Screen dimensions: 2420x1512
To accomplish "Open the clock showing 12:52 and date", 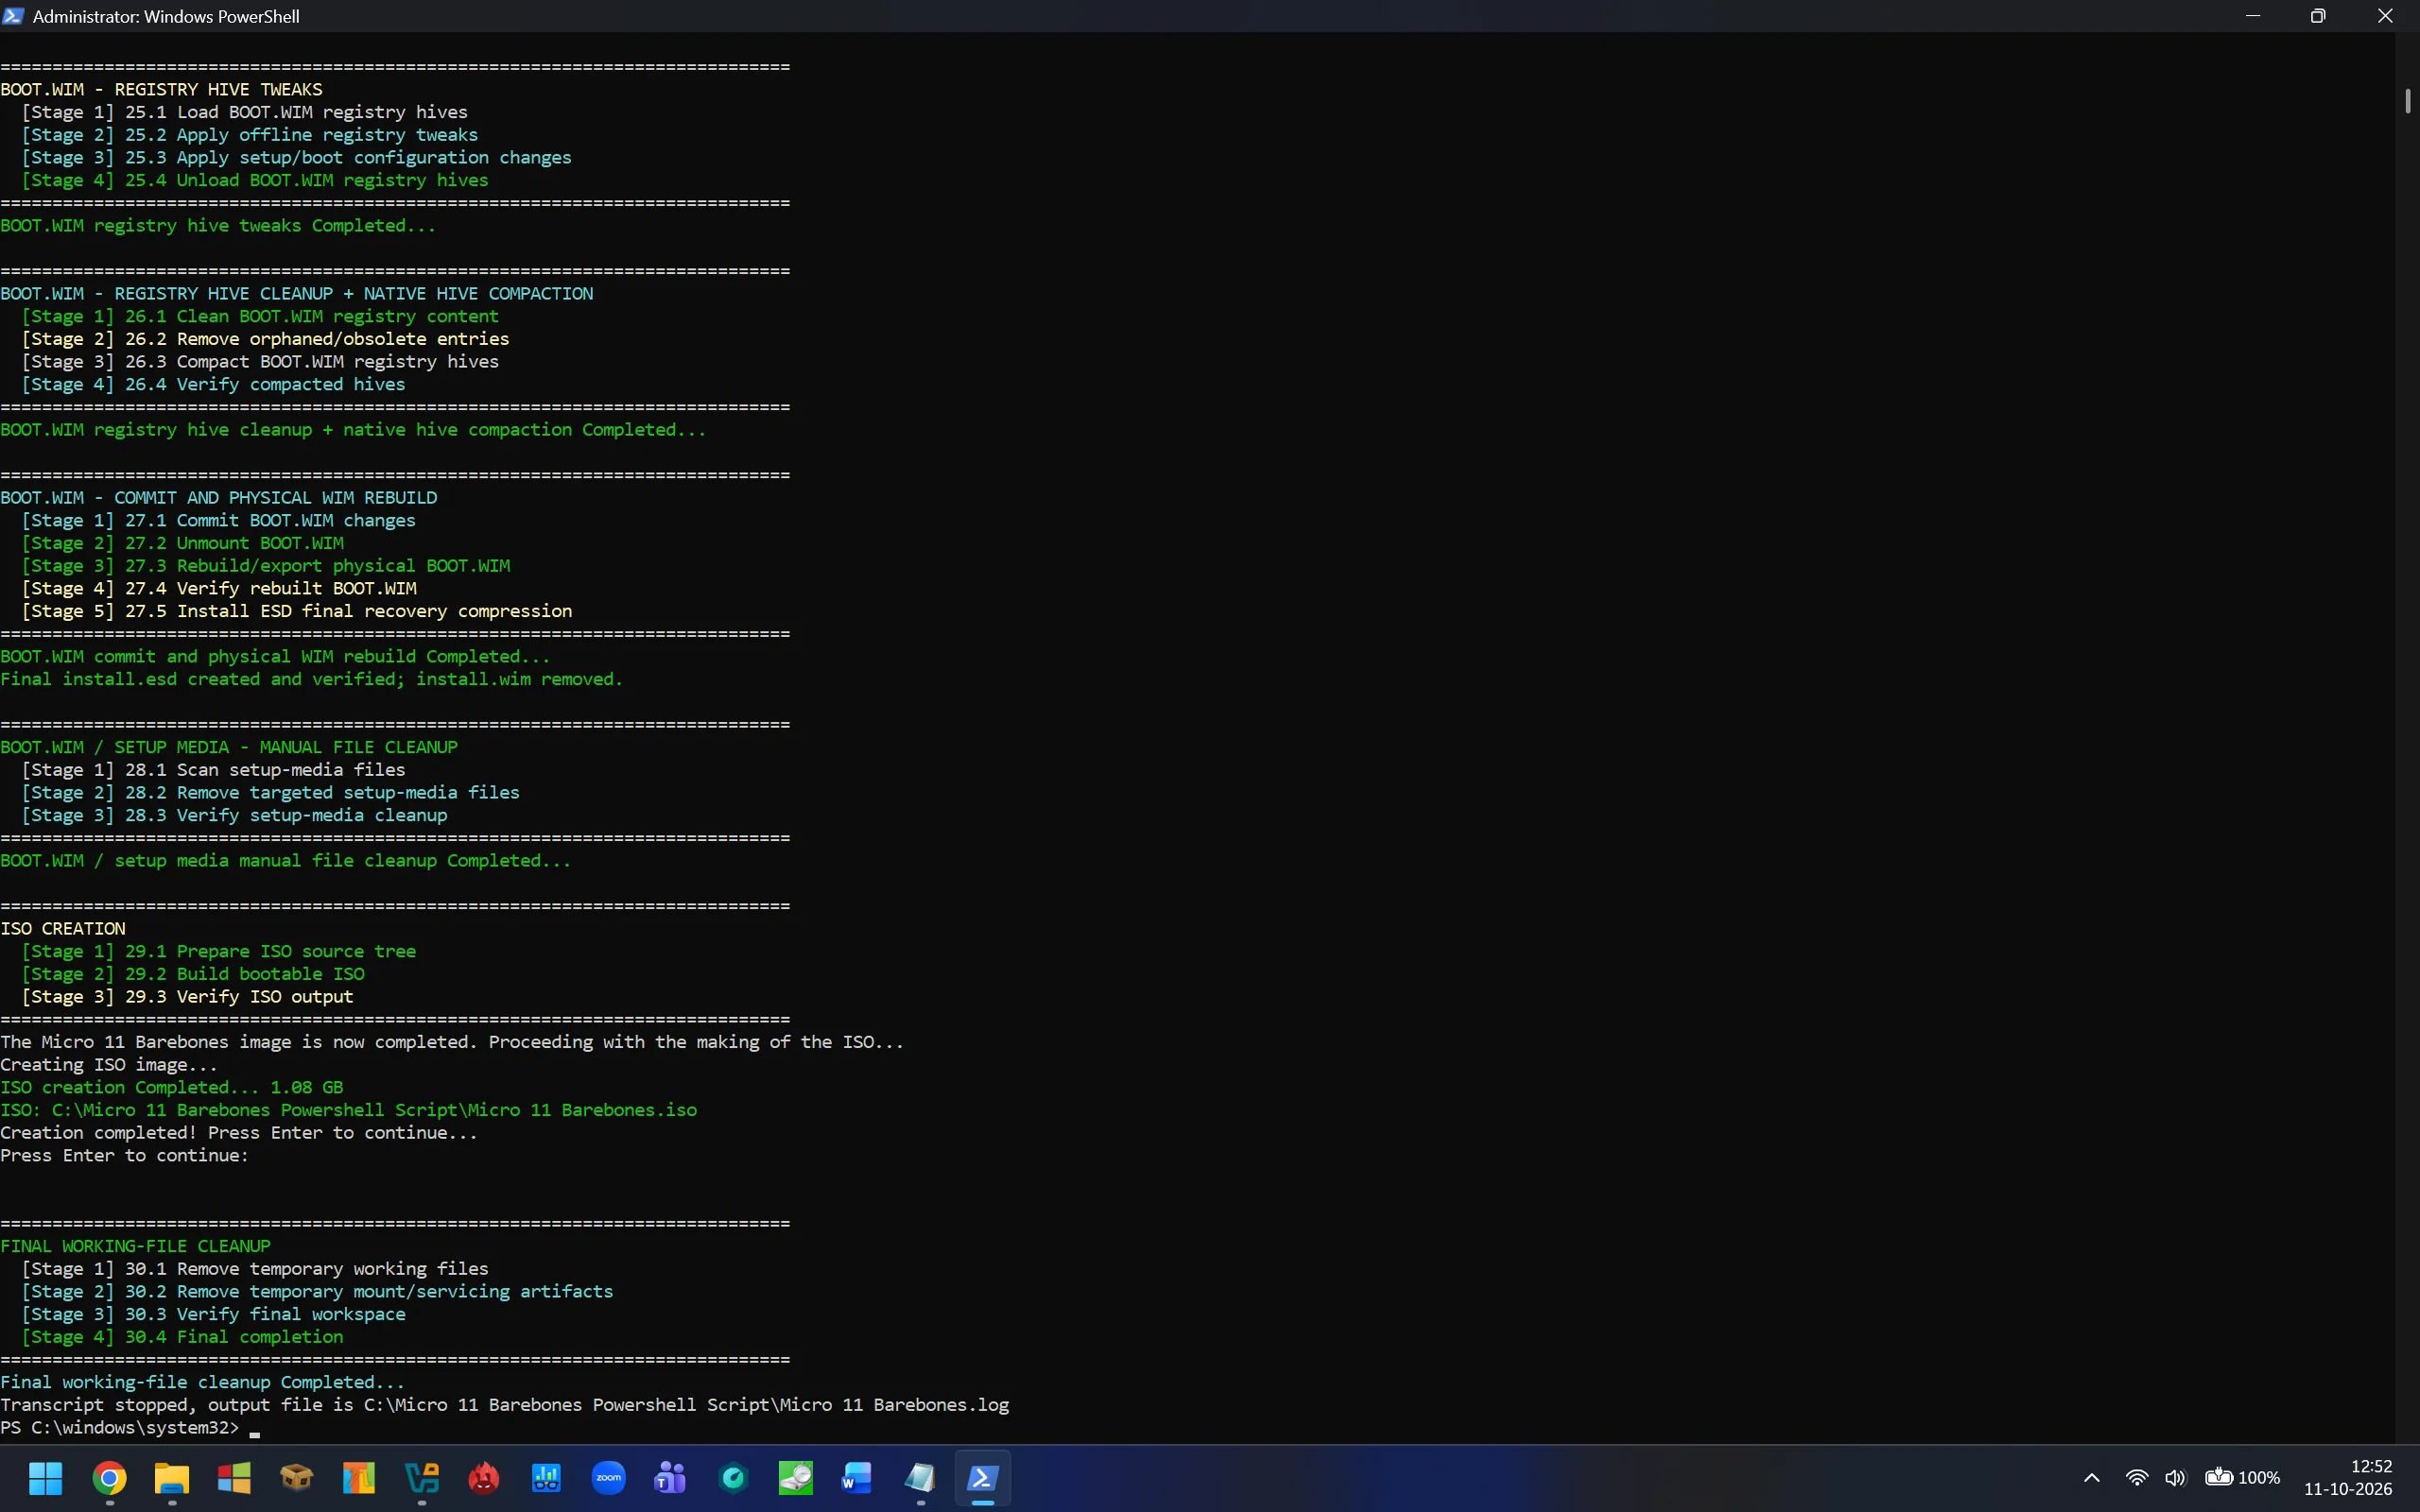I will [x=2348, y=1478].
